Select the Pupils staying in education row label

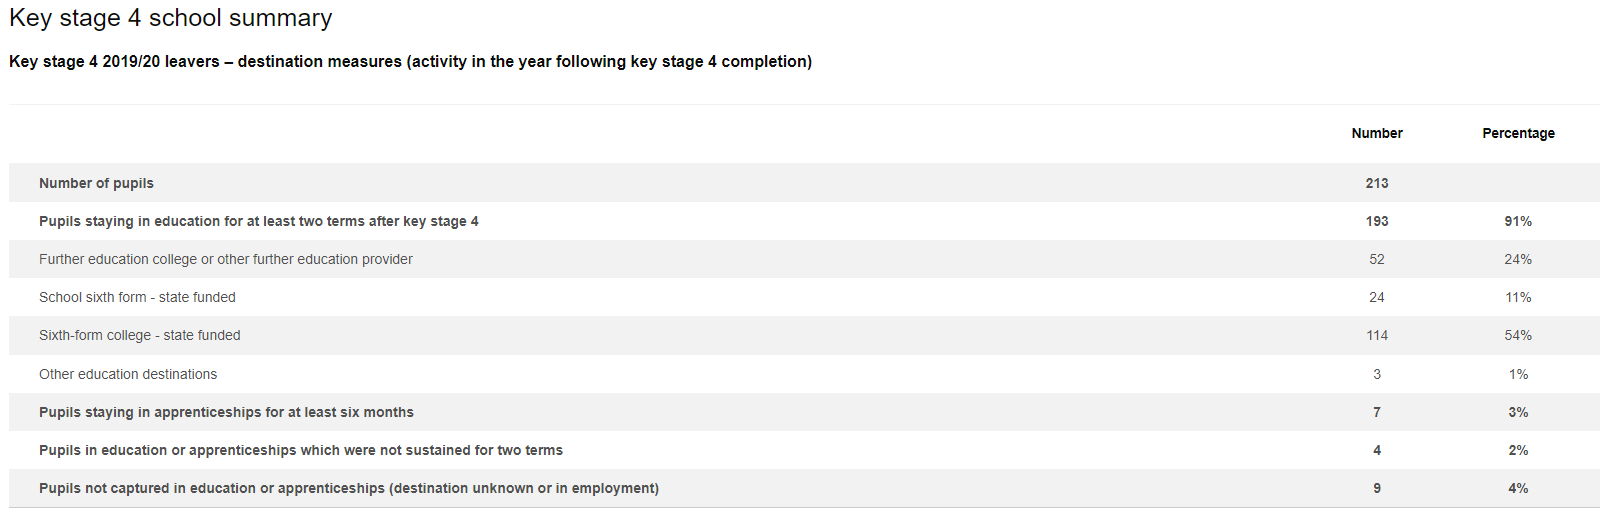point(258,221)
